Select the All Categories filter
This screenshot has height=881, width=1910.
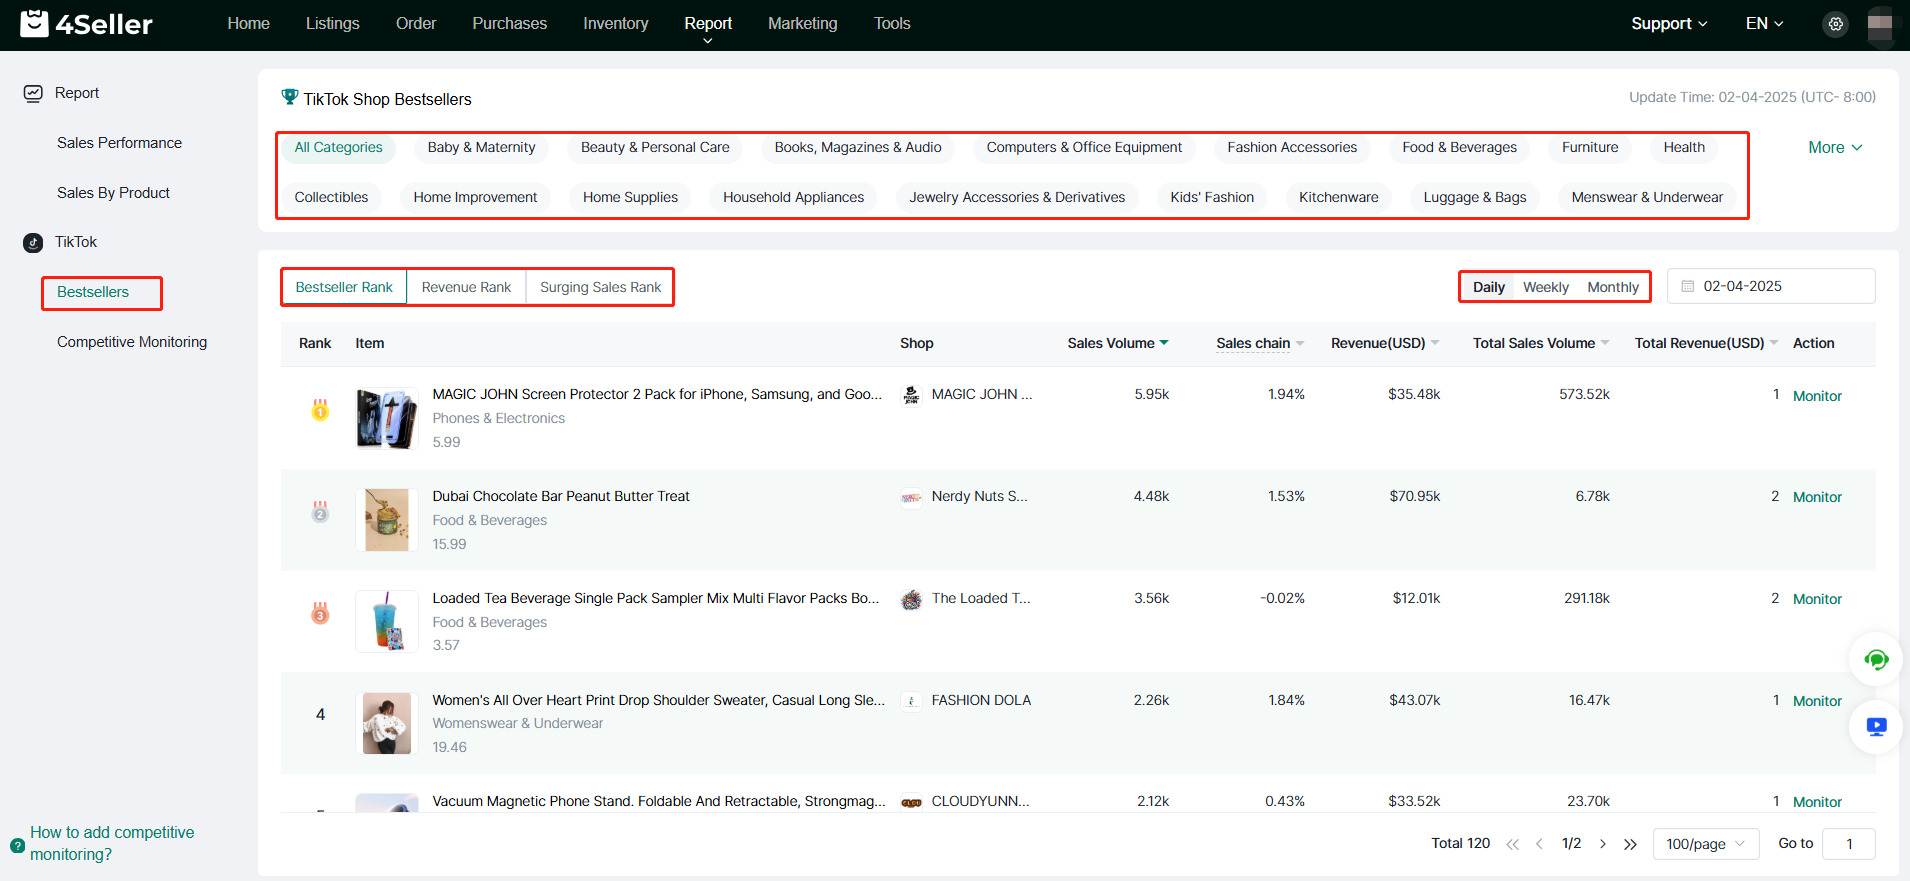338,147
